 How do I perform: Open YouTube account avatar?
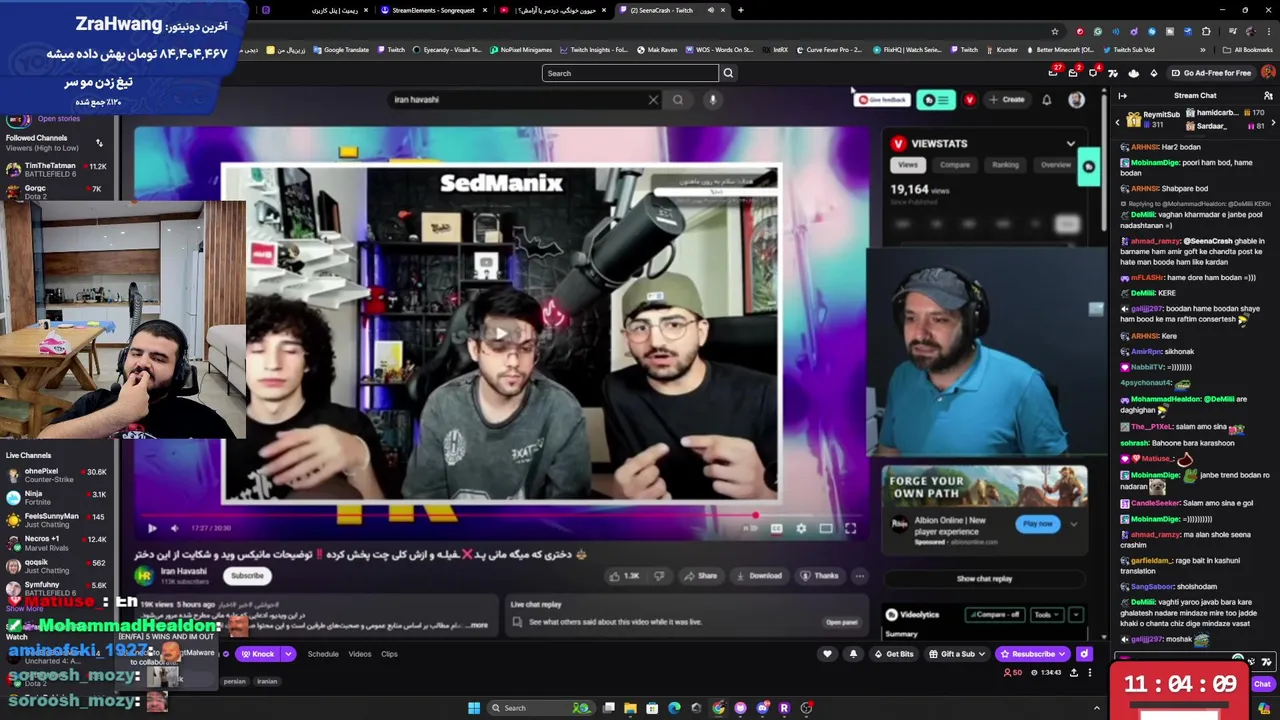click(x=1076, y=99)
